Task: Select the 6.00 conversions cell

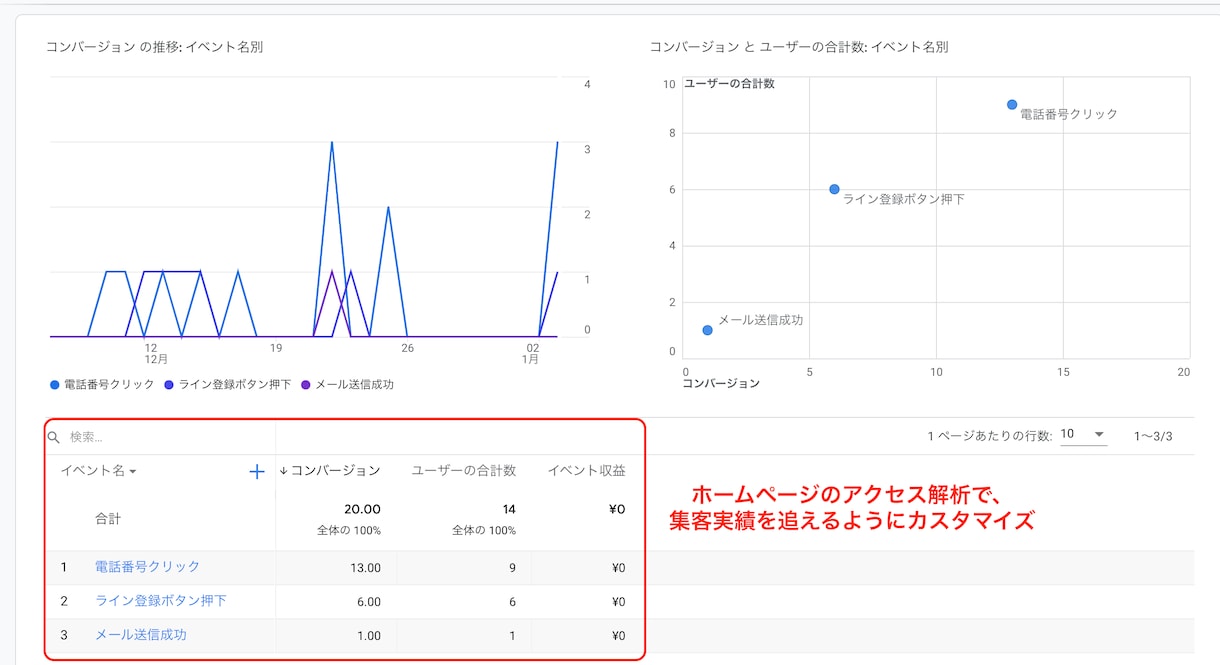Action: point(369,602)
